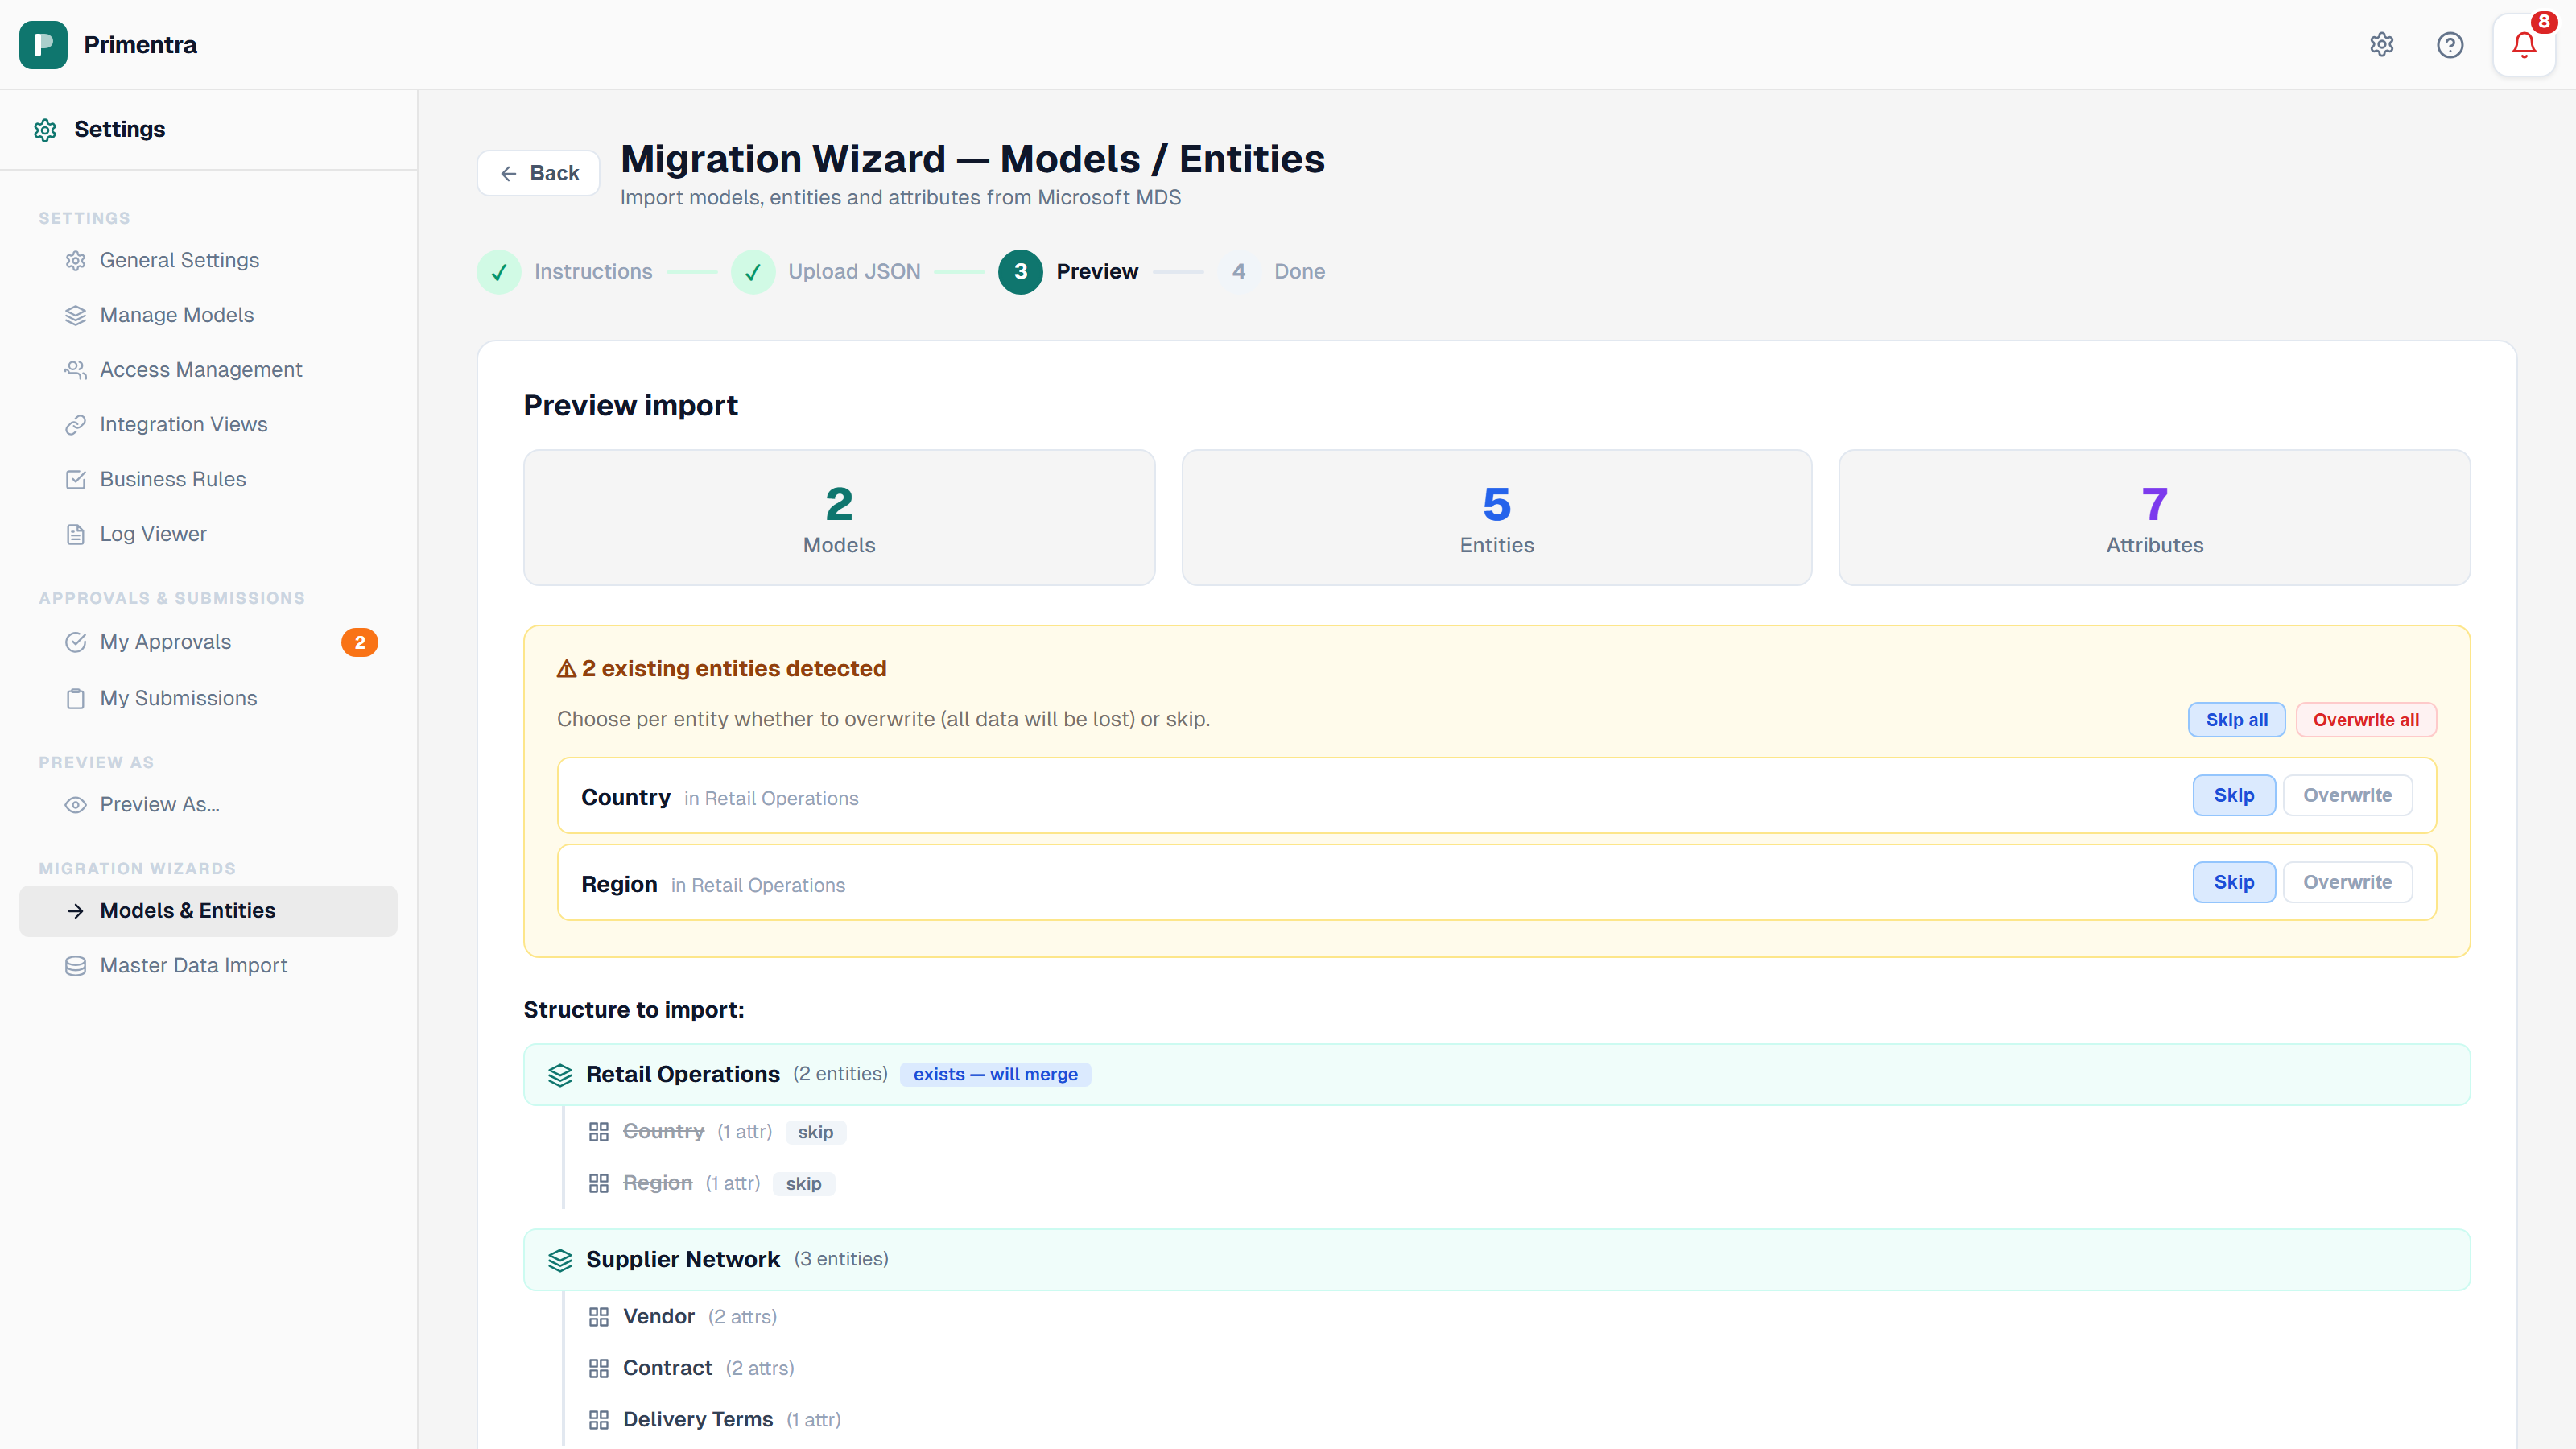
Task: Click the struck-through Region entity grid icon
Action: click(x=599, y=1184)
